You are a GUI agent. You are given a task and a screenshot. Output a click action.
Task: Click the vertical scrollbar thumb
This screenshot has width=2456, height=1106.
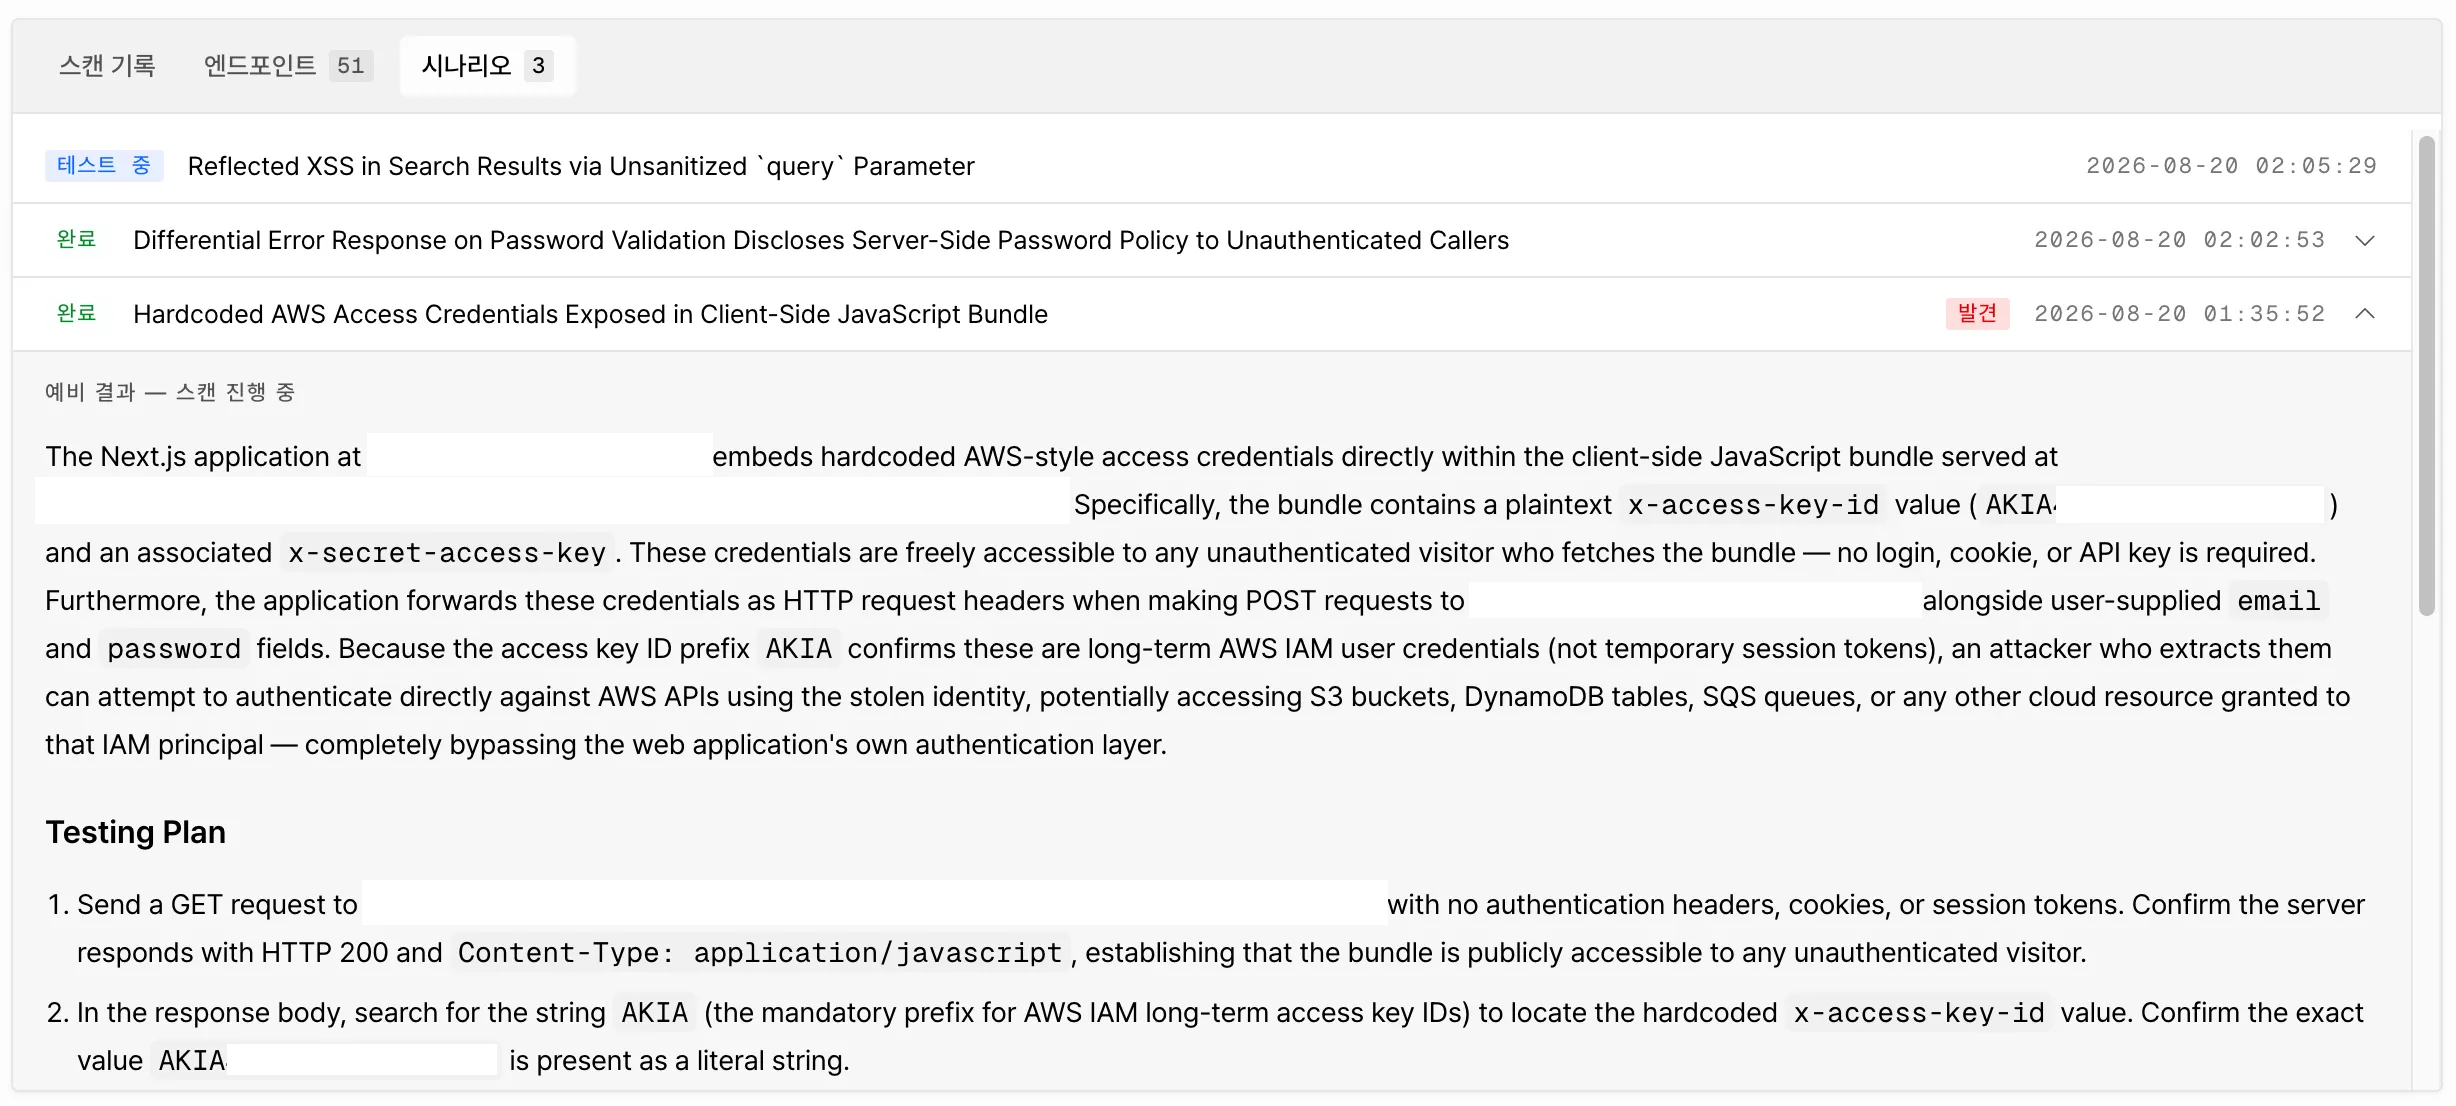tap(2426, 376)
